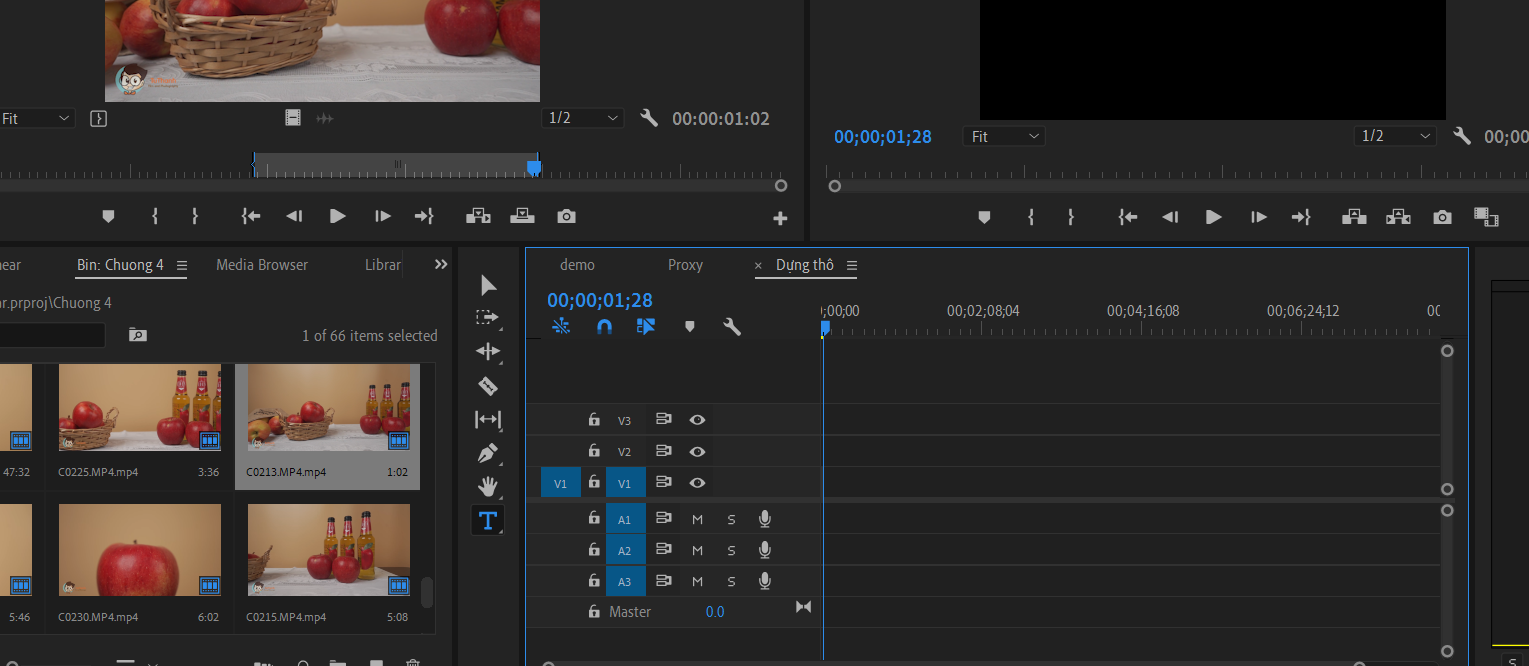1529x666 pixels.
Task: Open Source monitor 1/2 resolution dropdown
Action: pos(583,118)
